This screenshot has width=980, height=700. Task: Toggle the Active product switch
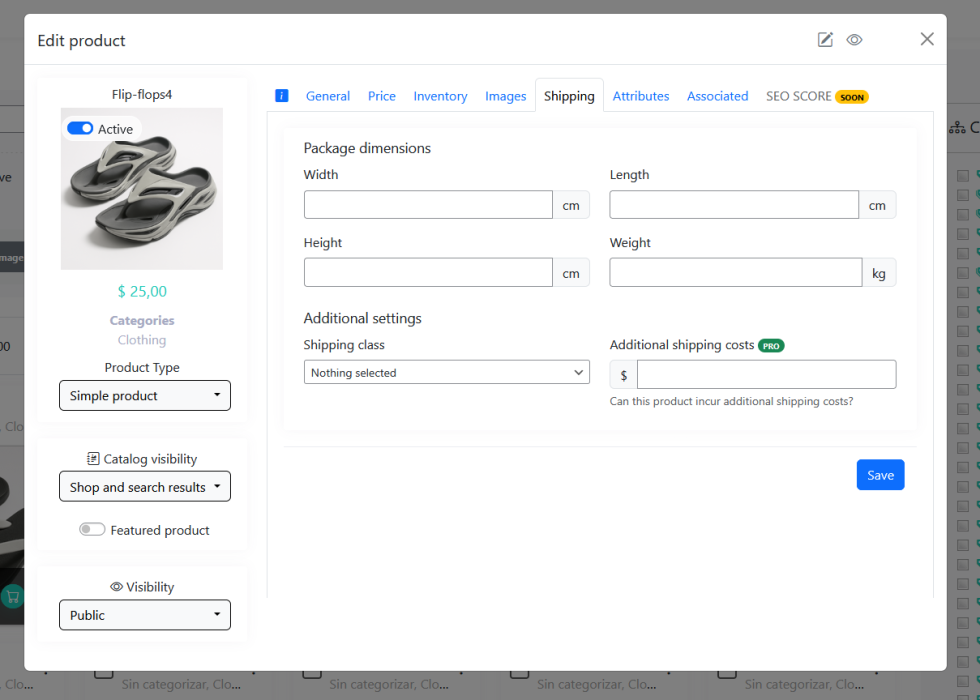[x=80, y=129]
